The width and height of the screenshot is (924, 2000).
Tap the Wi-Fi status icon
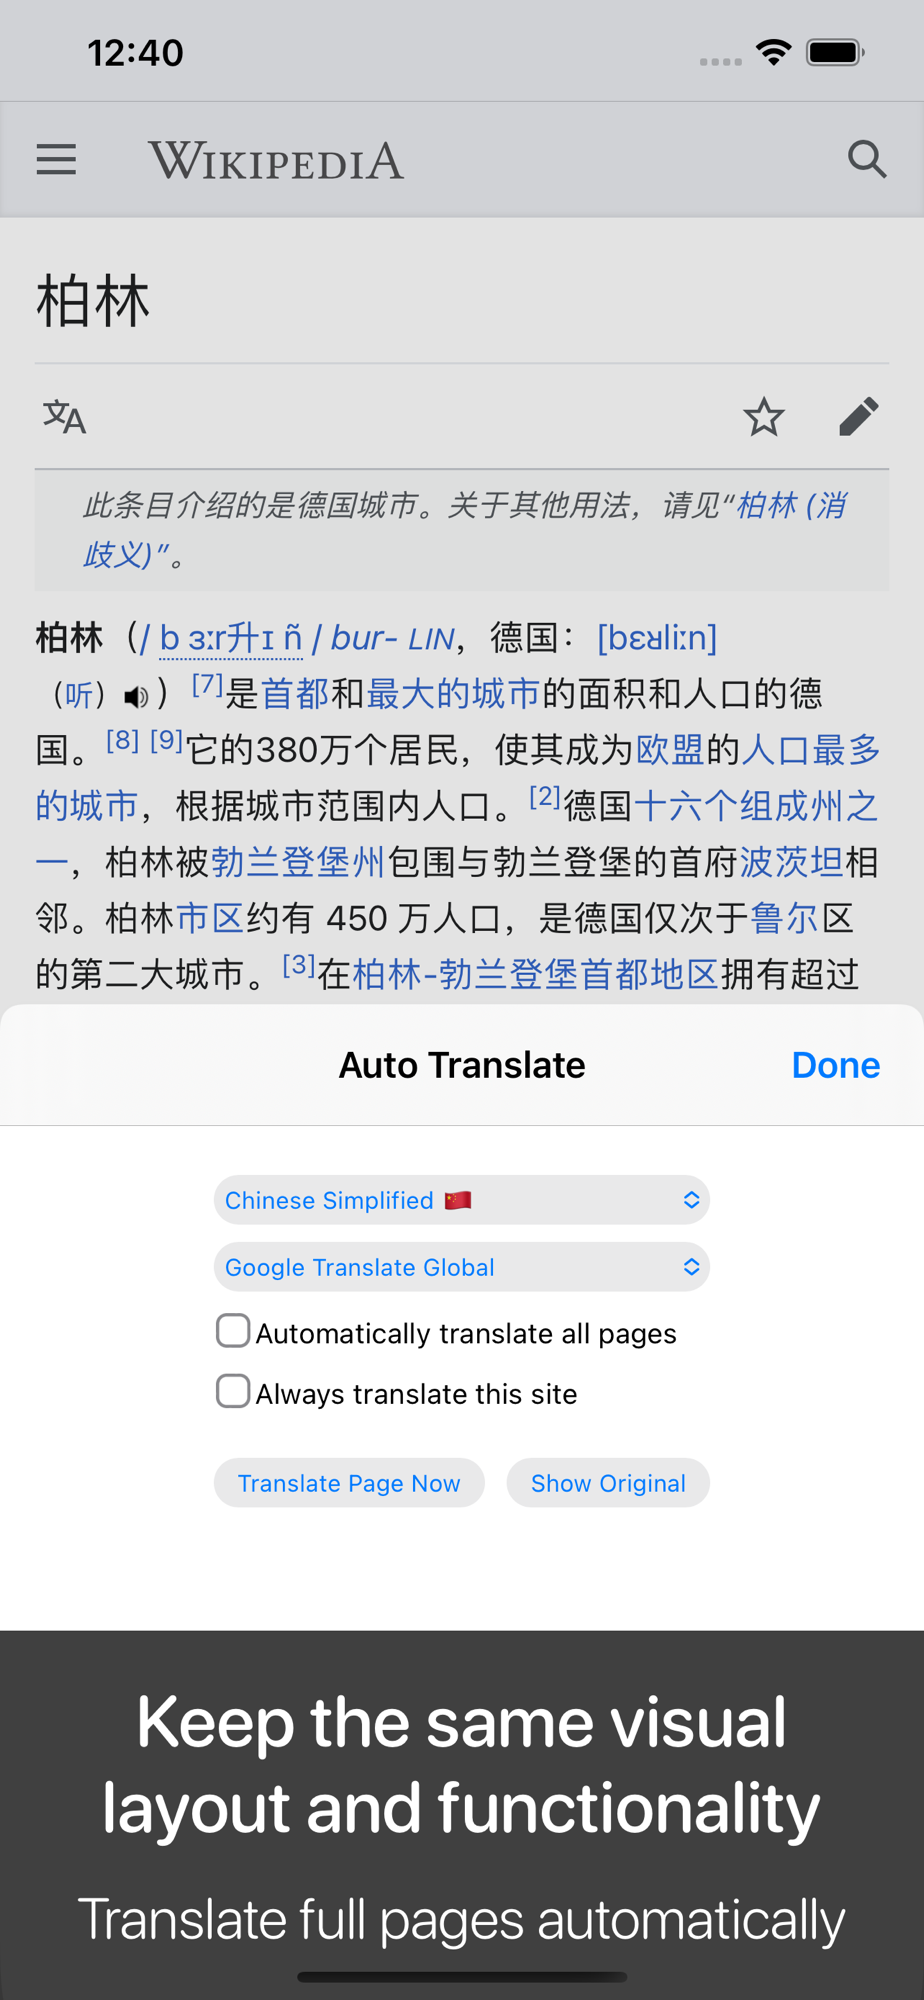pyautogui.click(x=774, y=52)
